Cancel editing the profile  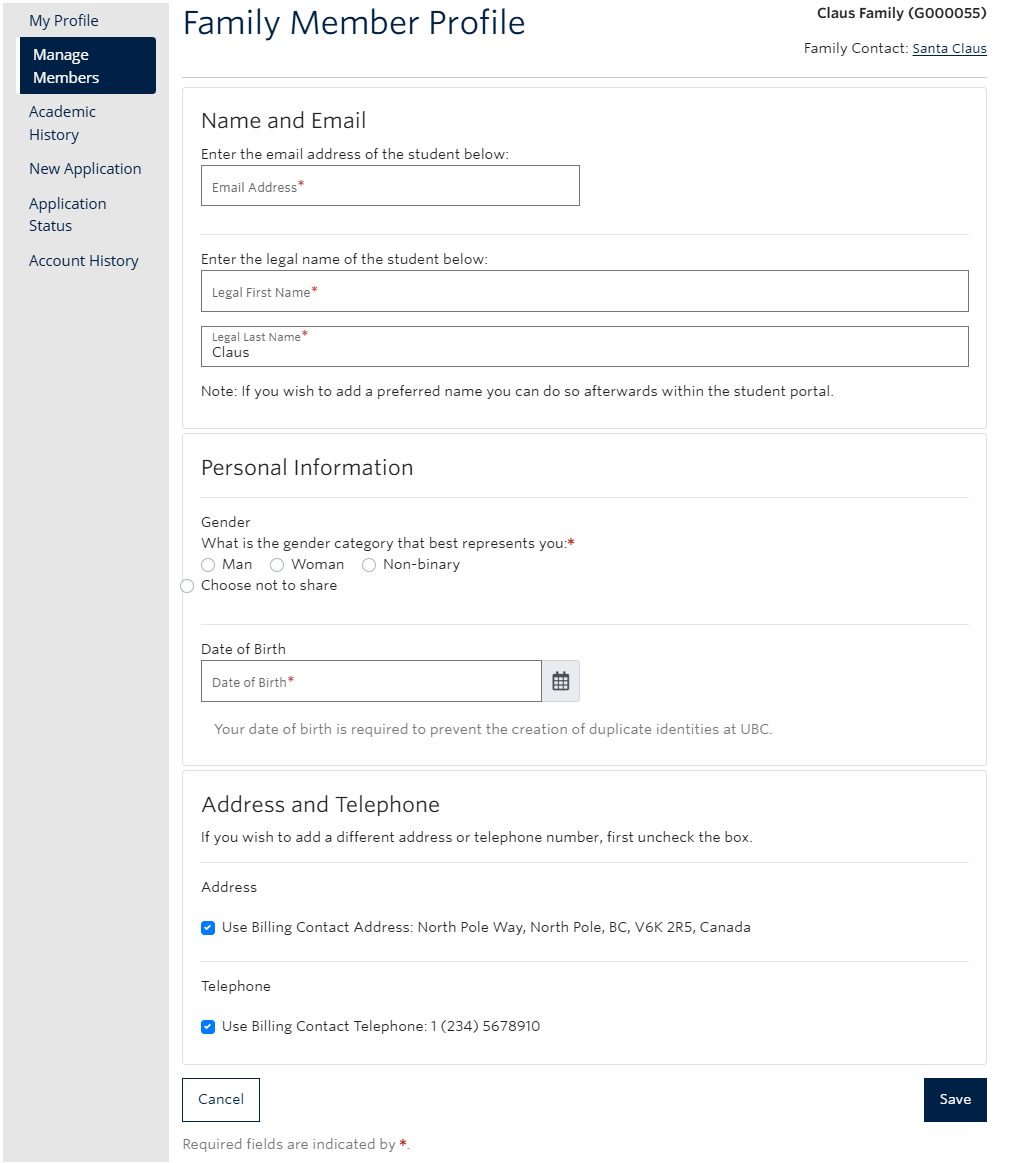coord(220,1099)
